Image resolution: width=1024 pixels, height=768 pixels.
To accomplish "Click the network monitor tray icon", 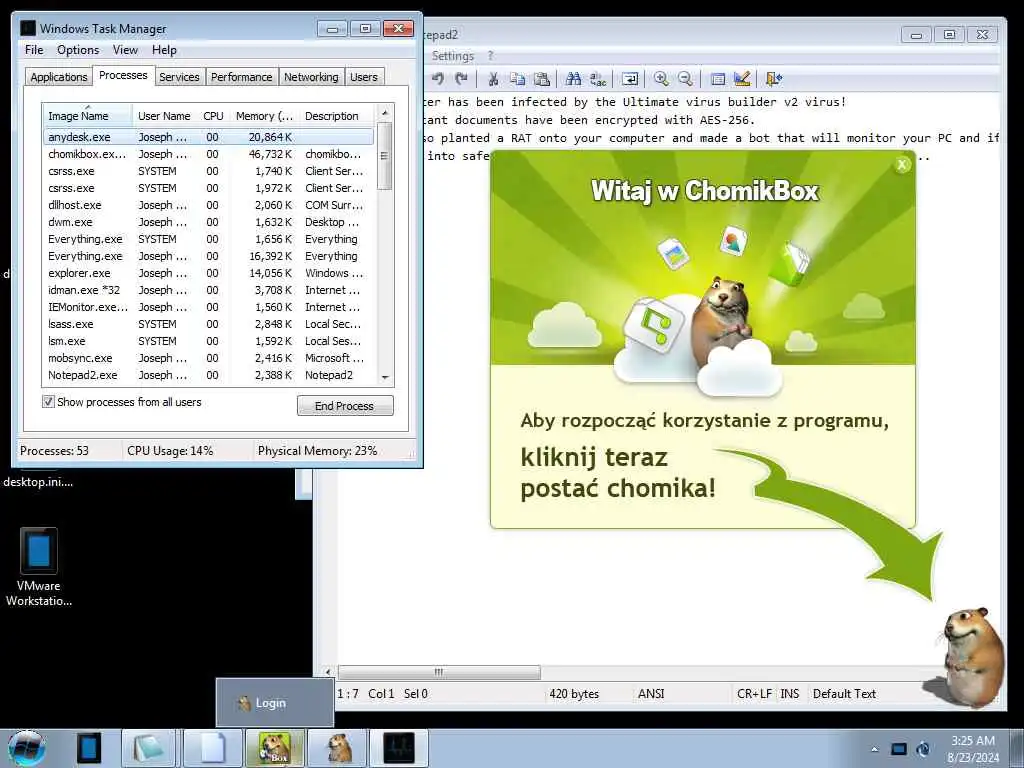I will point(899,749).
